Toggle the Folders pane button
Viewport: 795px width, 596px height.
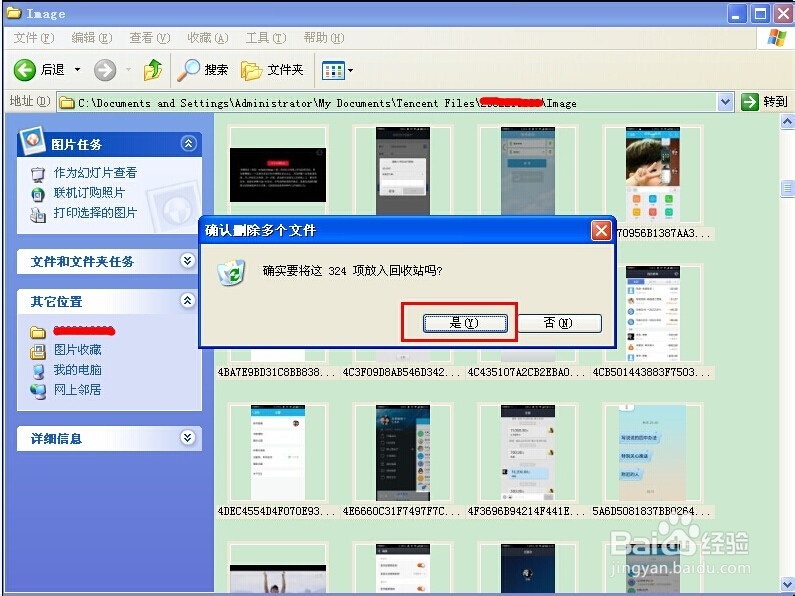pos(272,70)
